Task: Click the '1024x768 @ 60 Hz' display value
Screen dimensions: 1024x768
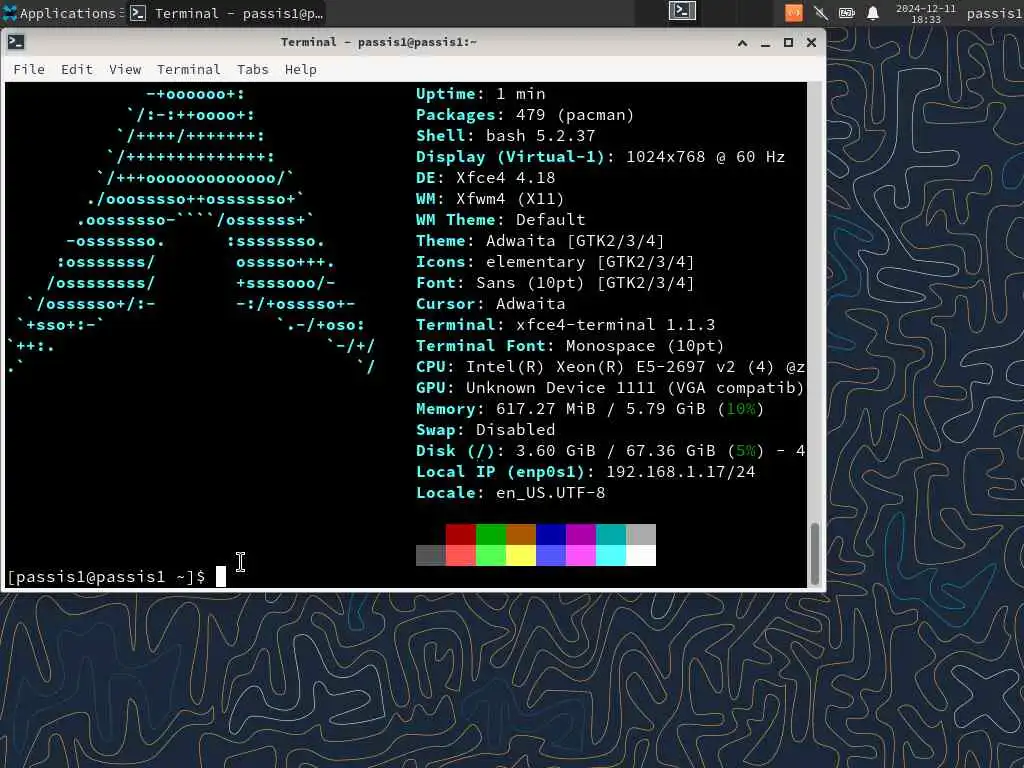Action: (x=705, y=157)
